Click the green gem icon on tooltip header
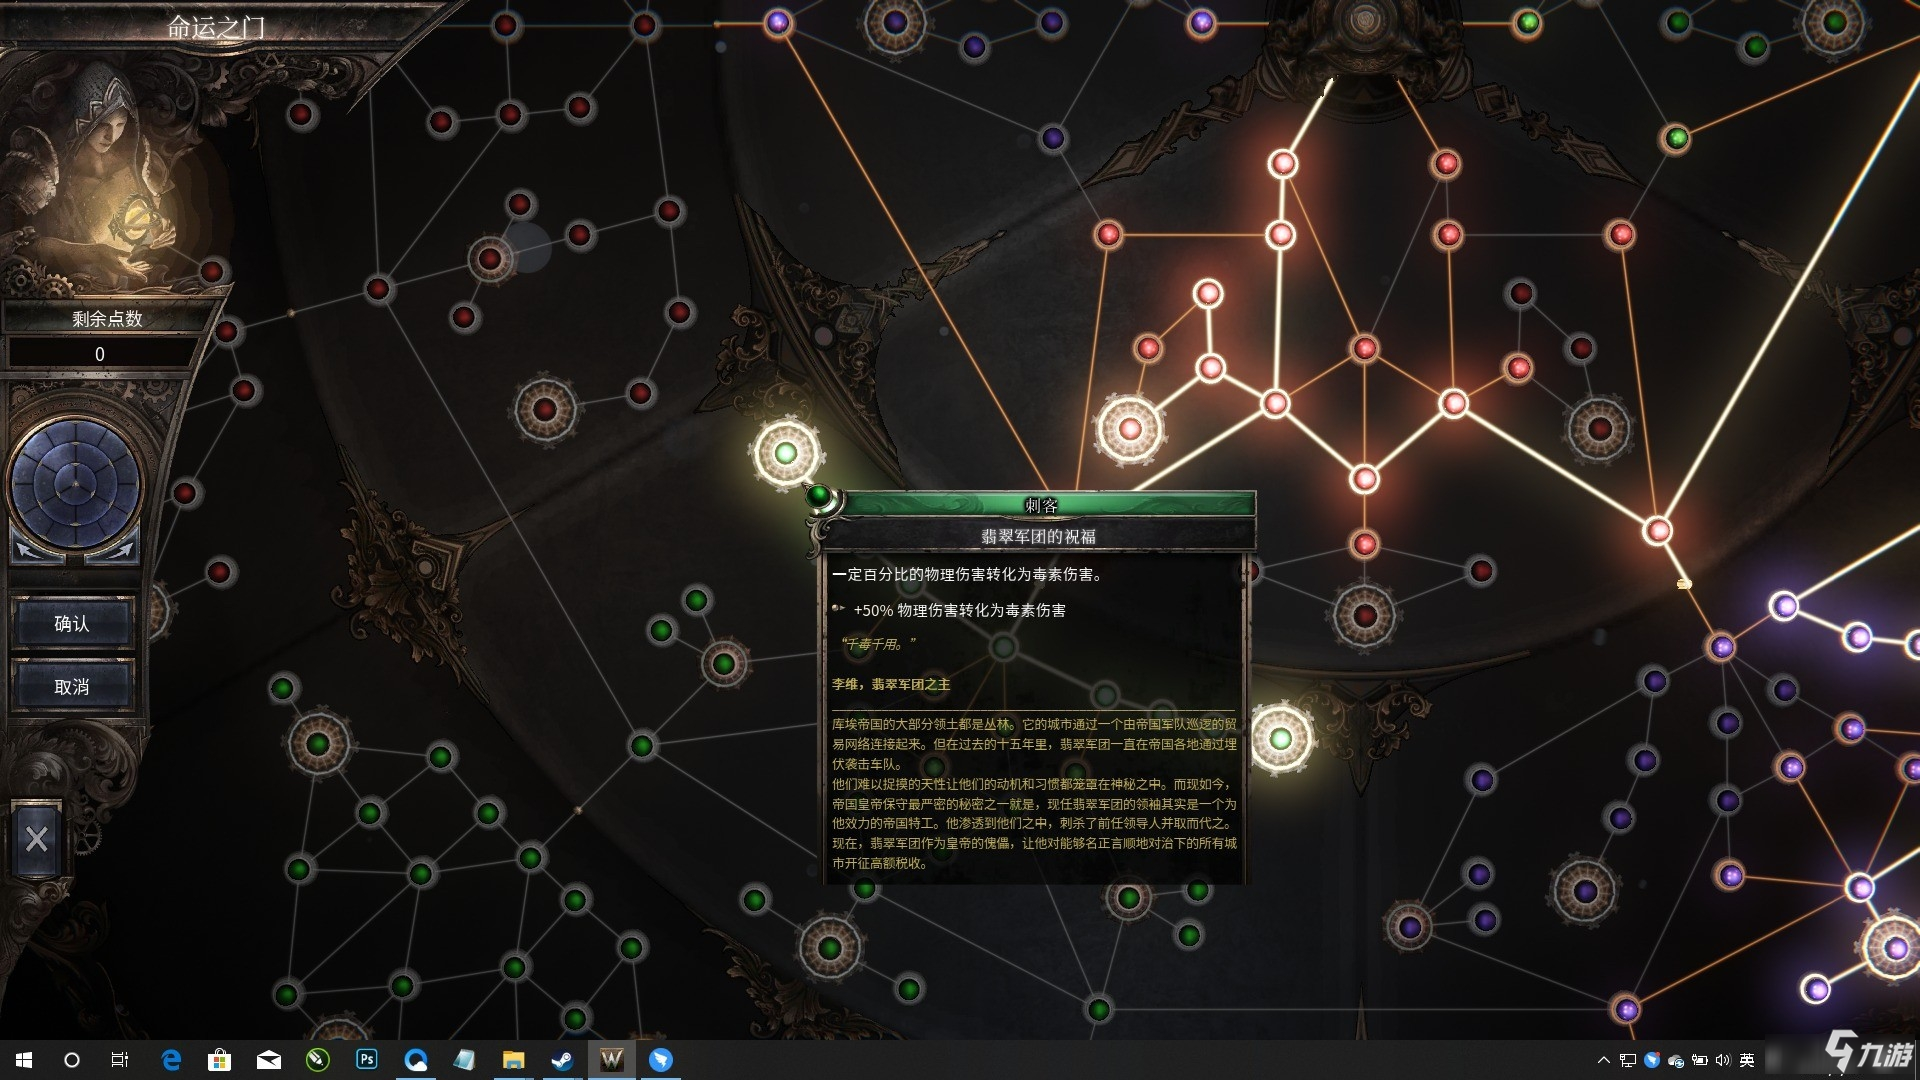 819,495
